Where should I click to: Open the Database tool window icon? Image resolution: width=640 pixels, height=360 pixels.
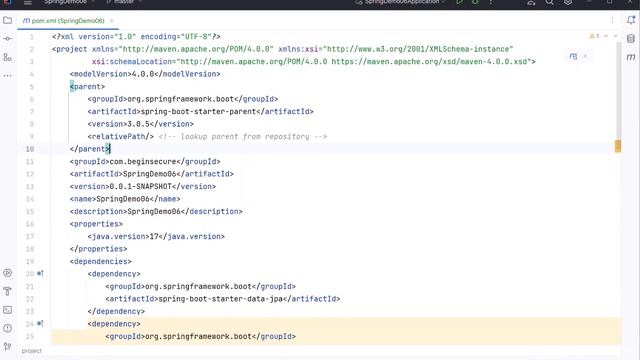[631, 38]
